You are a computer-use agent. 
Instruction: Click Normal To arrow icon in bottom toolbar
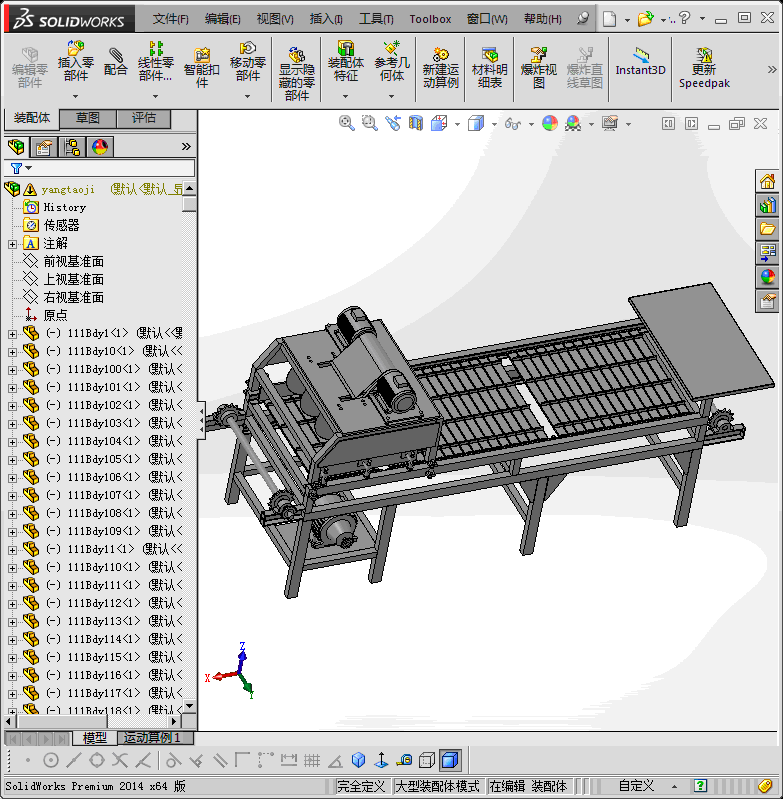tap(382, 760)
